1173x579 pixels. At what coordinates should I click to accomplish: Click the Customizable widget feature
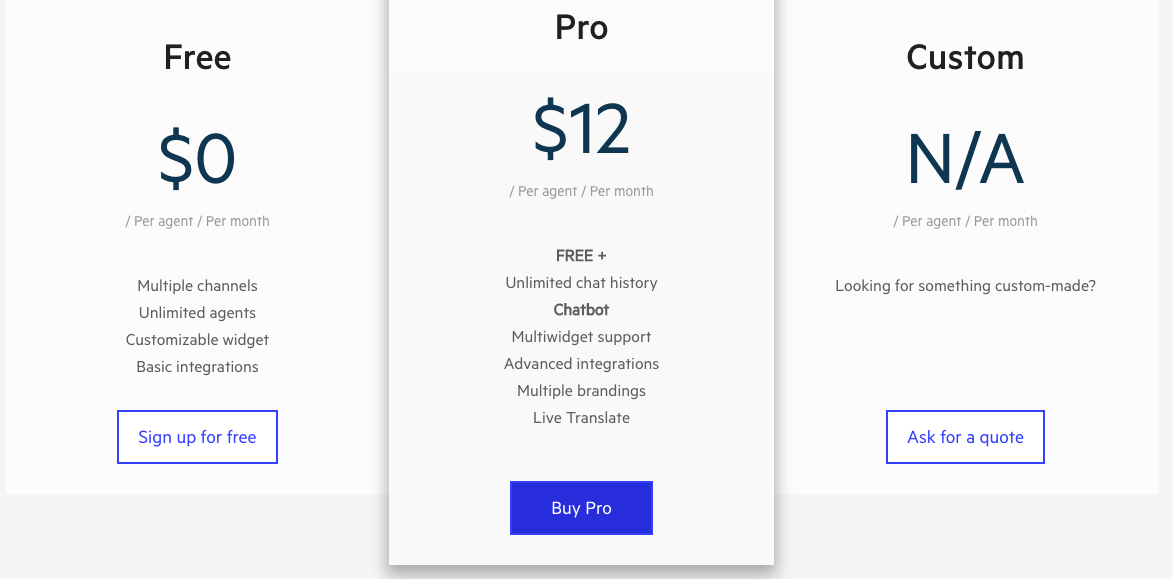(x=197, y=340)
